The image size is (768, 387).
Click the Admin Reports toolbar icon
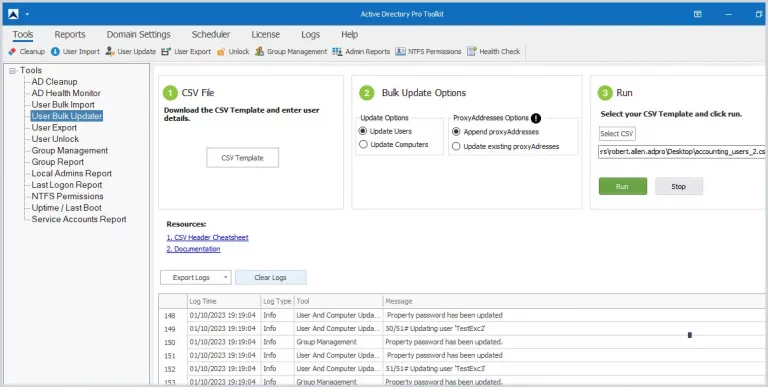pyautogui.click(x=337, y=51)
